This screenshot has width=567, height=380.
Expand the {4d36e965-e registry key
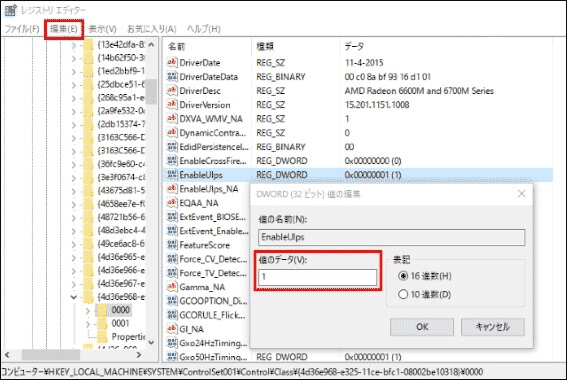pyautogui.click(x=74, y=258)
